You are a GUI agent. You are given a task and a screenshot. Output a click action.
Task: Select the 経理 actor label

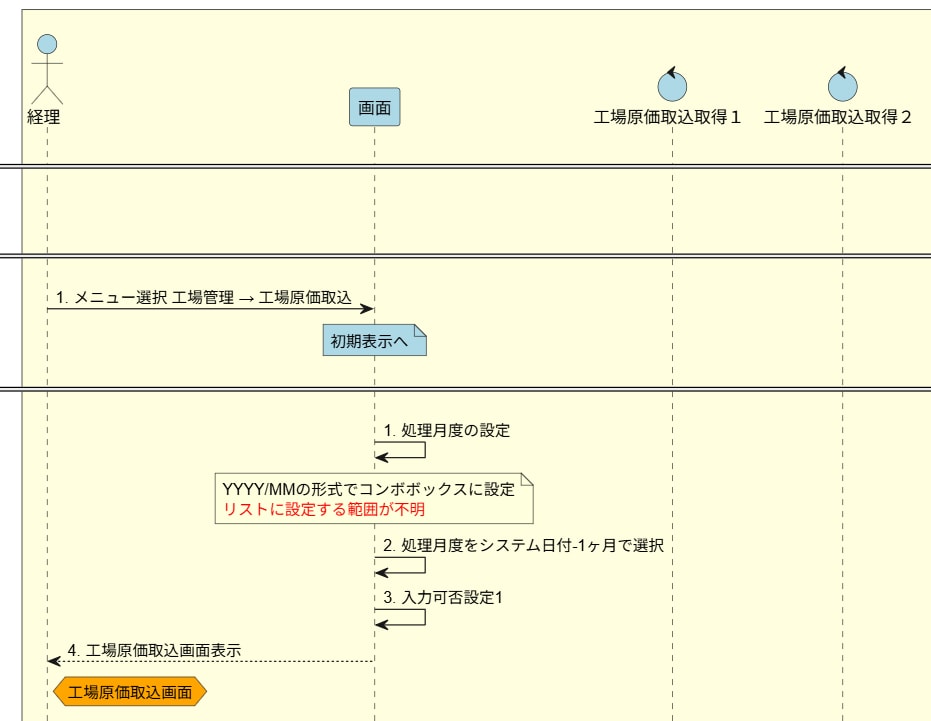43,117
